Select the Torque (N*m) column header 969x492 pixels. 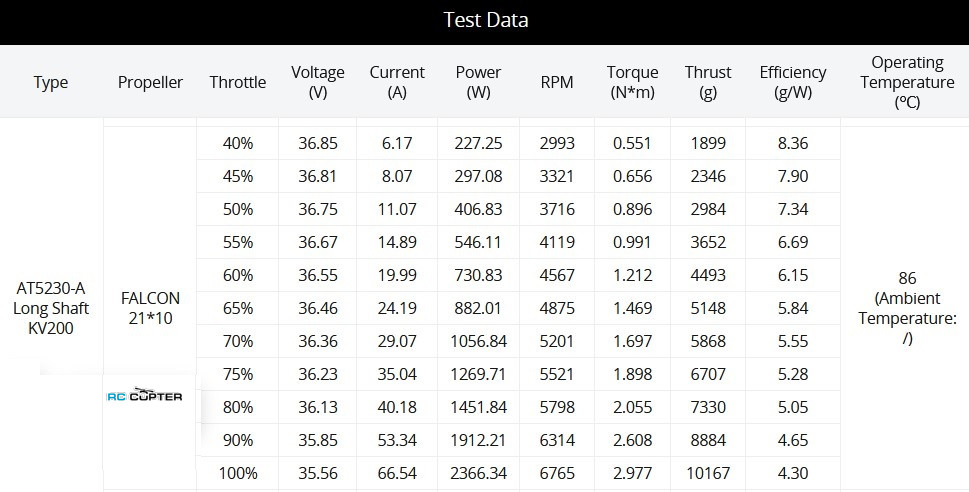pyautogui.click(x=632, y=82)
